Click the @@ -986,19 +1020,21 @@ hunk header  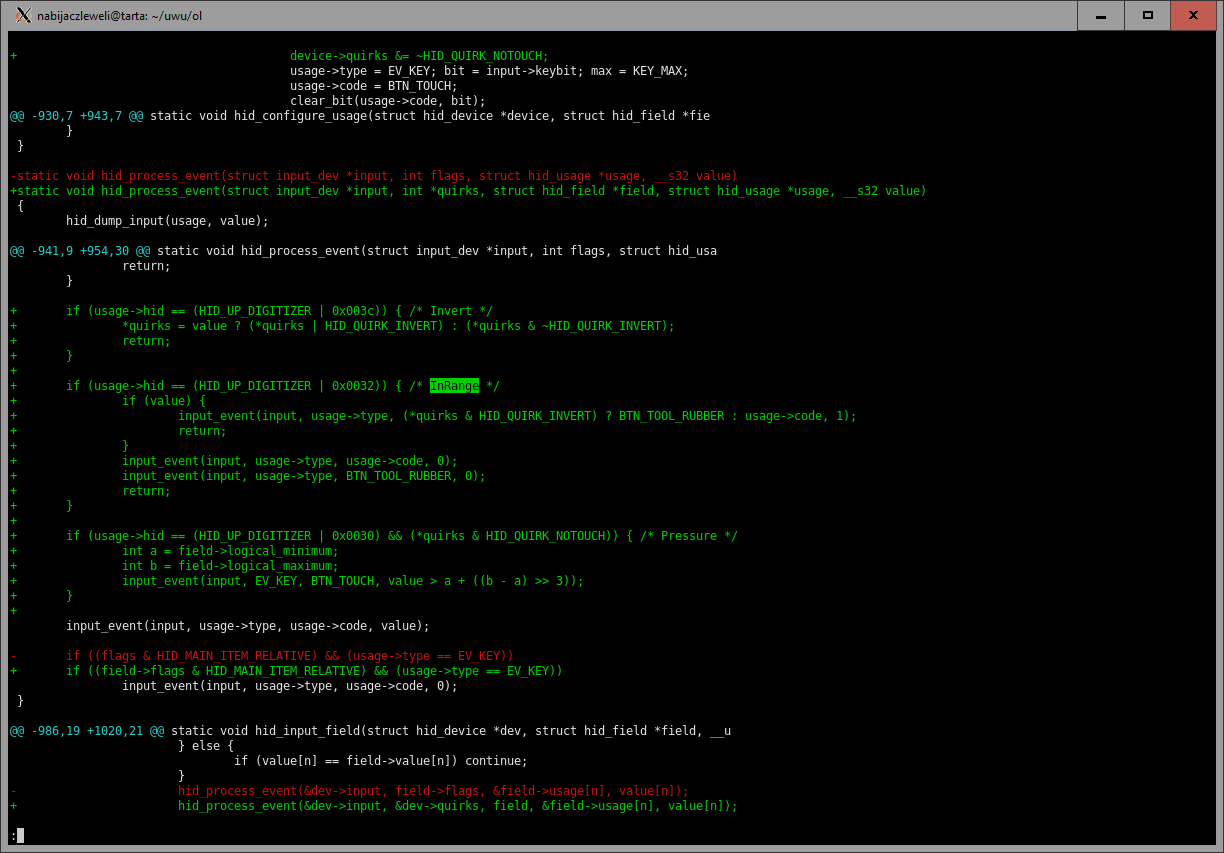[x=87, y=731]
